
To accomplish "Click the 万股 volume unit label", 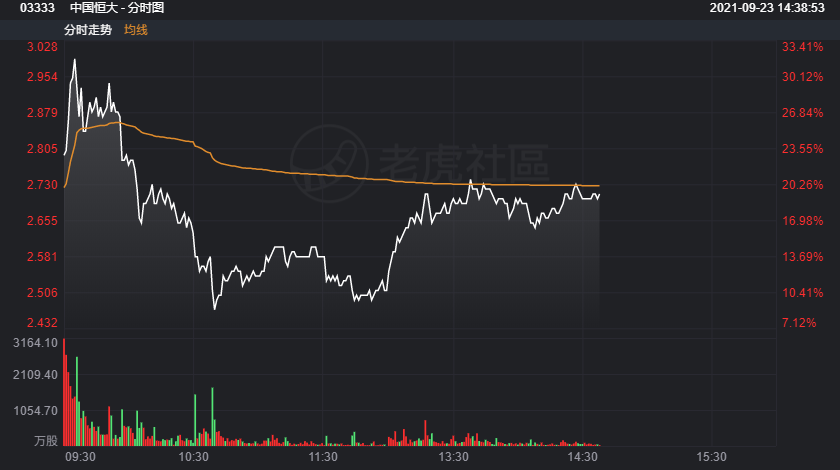I will pyautogui.click(x=46, y=441).
